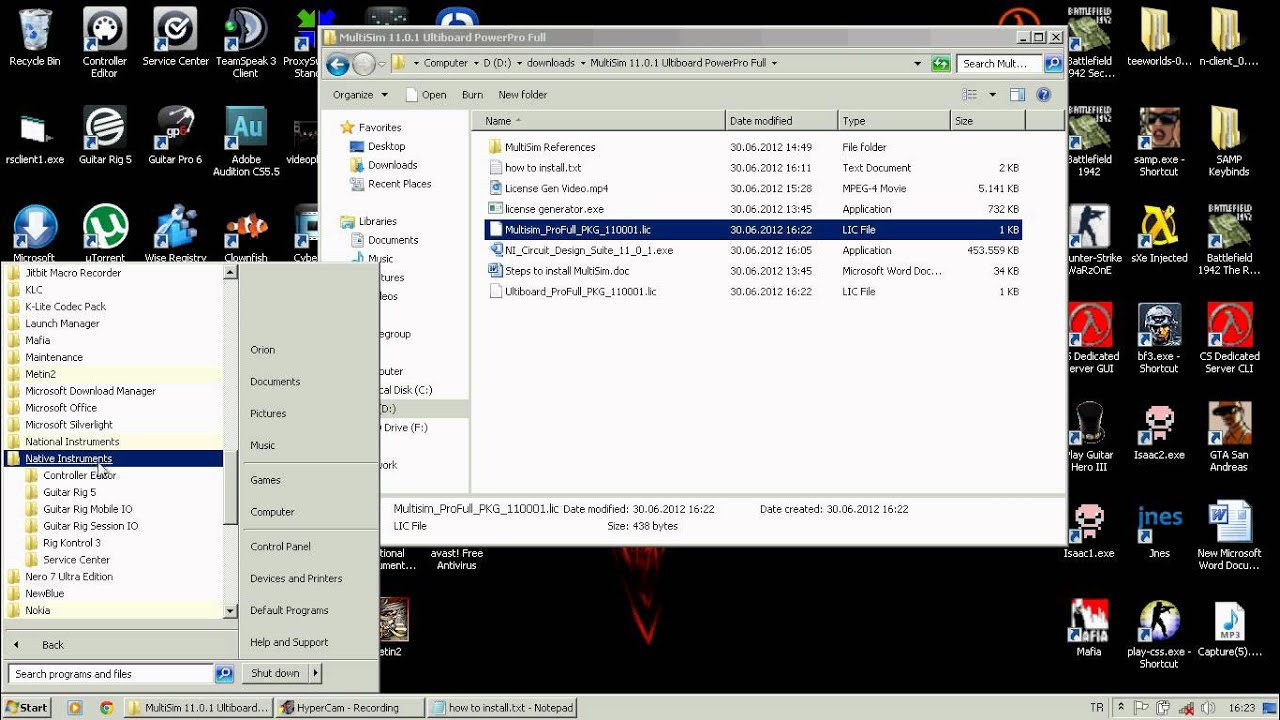Screen dimensions: 1280x720
Task: Open Guitar Pro 6 desktop icon
Action: point(175,136)
